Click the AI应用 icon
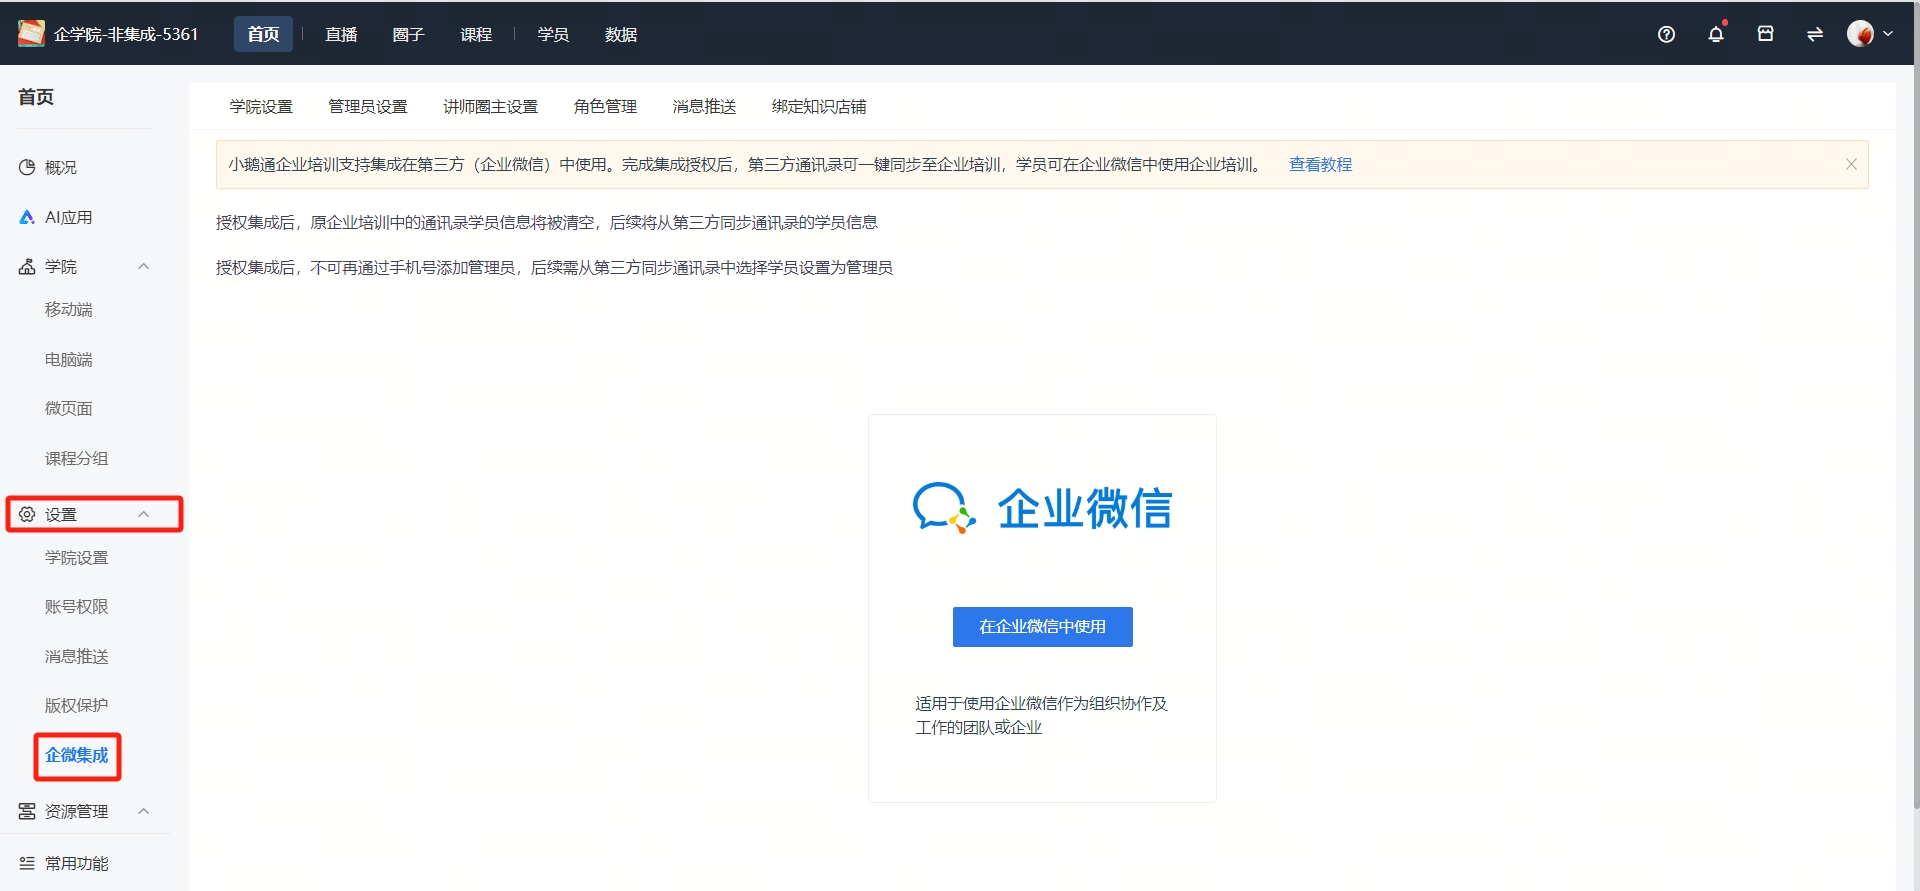Image resolution: width=1920 pixels, height=891 pixels. point(27,217)
